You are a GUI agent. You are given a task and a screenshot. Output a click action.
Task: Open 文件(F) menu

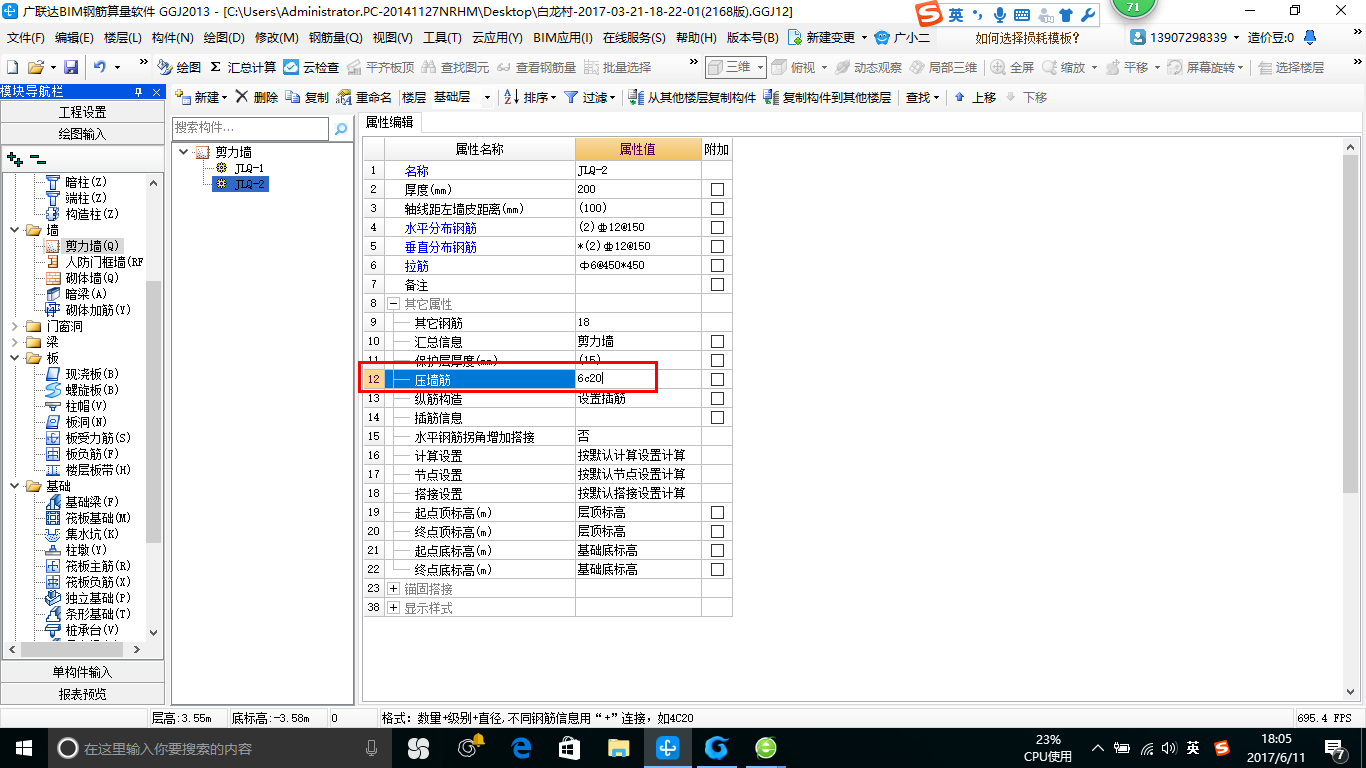[x=26, y=38]
